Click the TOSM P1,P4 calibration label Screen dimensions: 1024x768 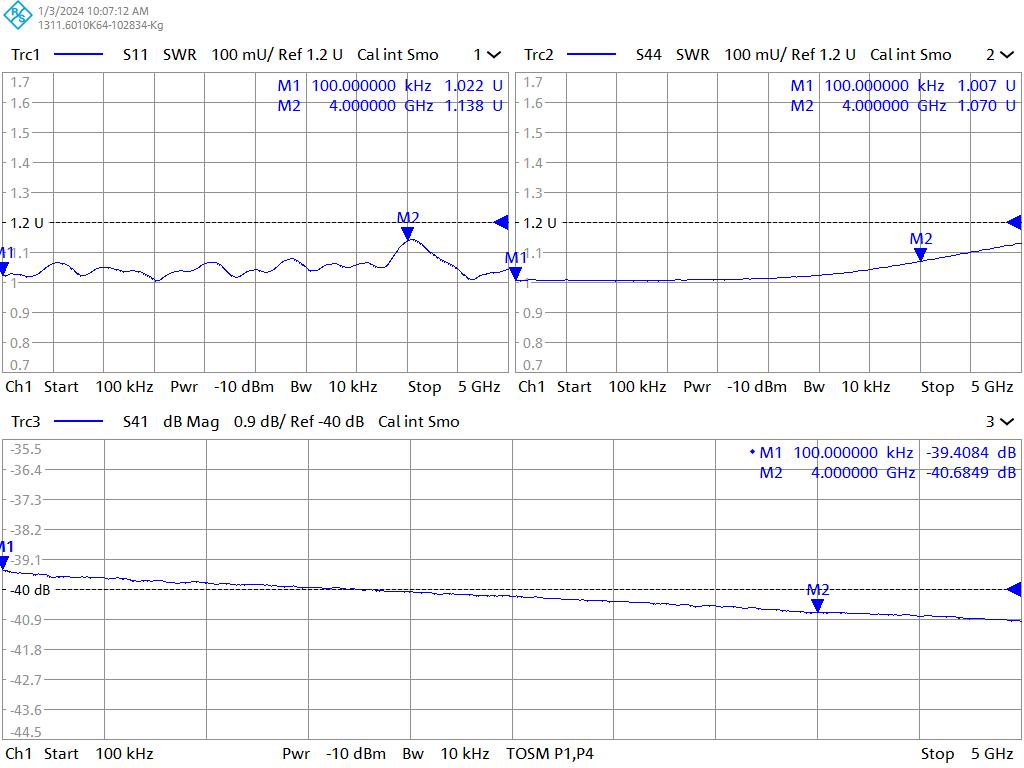[550, 754]
